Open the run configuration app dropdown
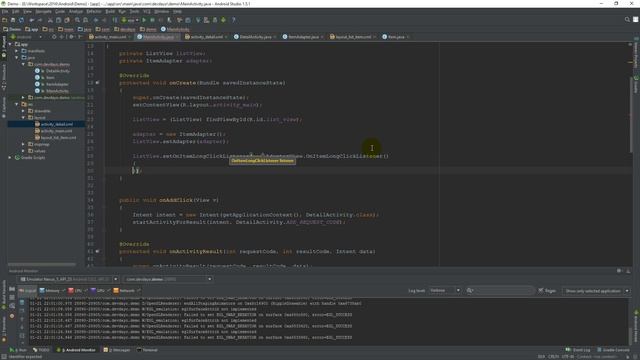The height and width of the screenshot is (360, 640). (130, 20)
